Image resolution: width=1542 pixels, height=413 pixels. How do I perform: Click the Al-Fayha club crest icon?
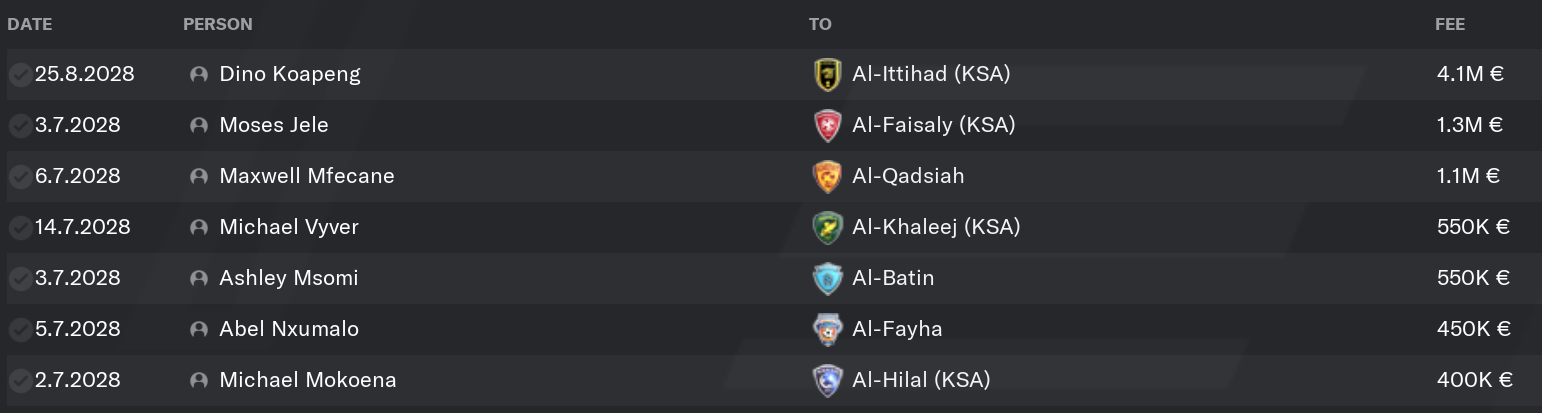[828, 330]
